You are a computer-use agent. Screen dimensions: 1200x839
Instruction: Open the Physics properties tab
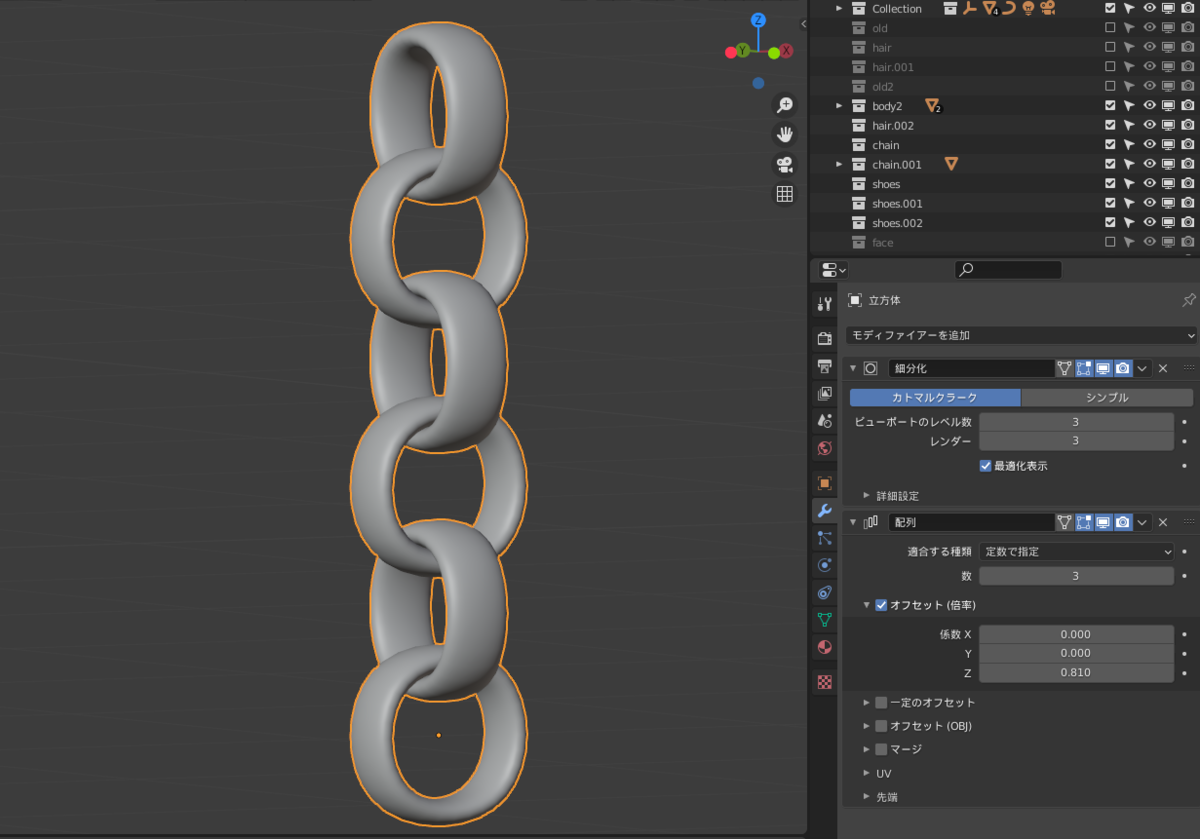click(x=824, y=565)
